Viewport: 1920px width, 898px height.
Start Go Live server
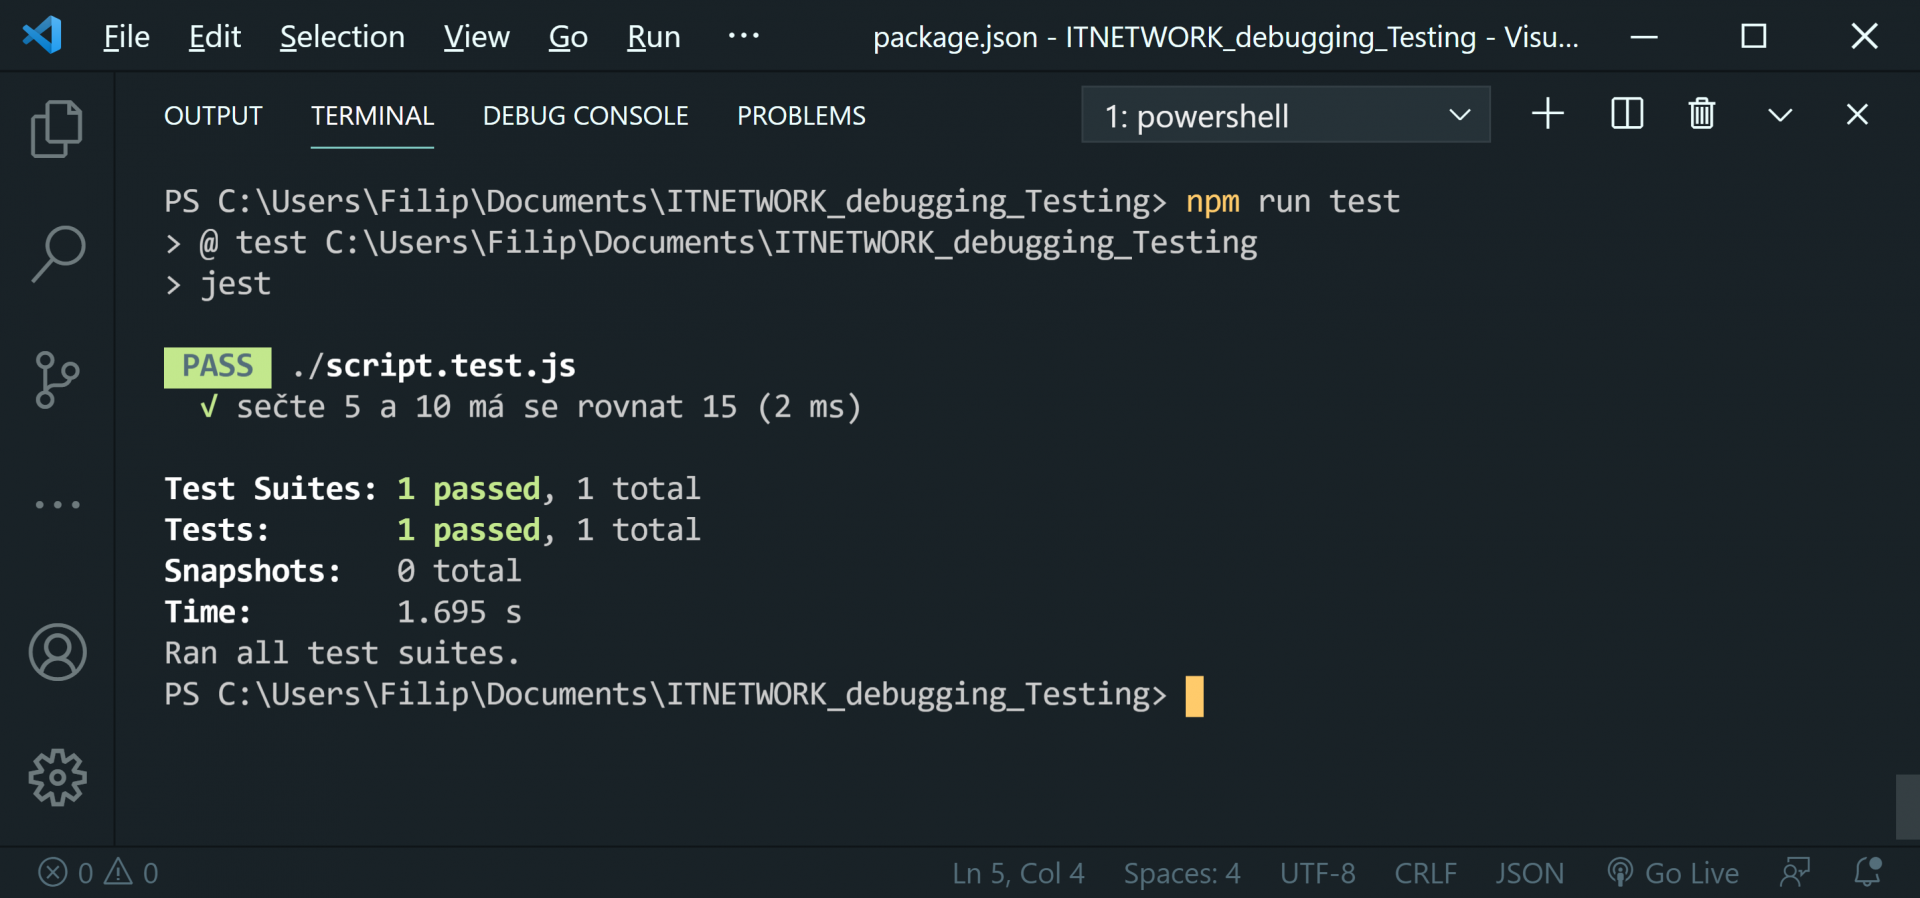(x=1673, y=873)
